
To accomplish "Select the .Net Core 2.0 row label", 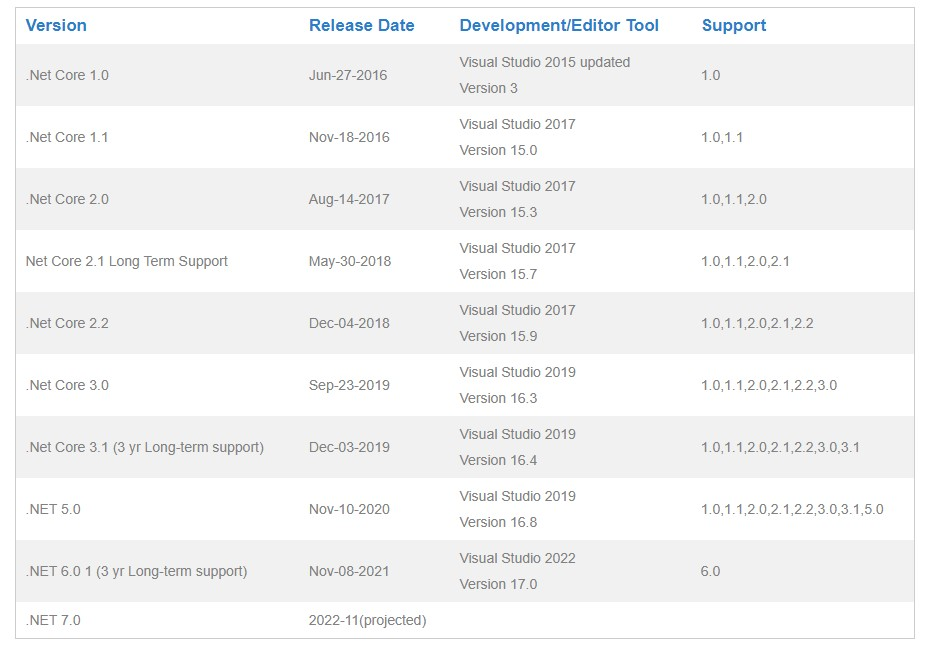I will point(67,199).
